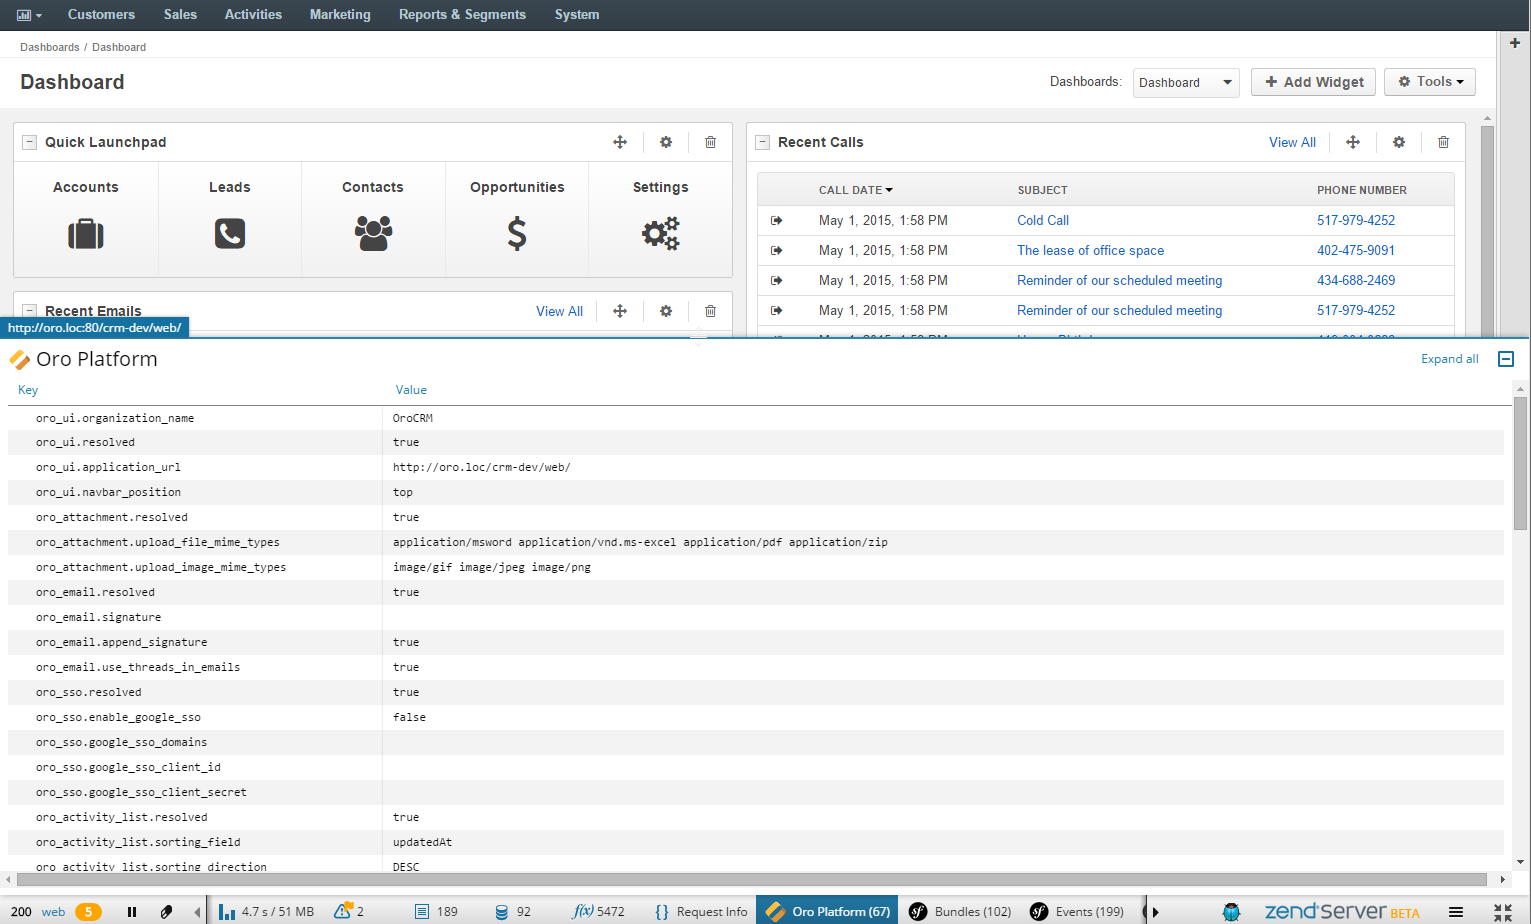Switch to the Bundles (102) tab
1531x924 pixels.
tap(960, 912)
